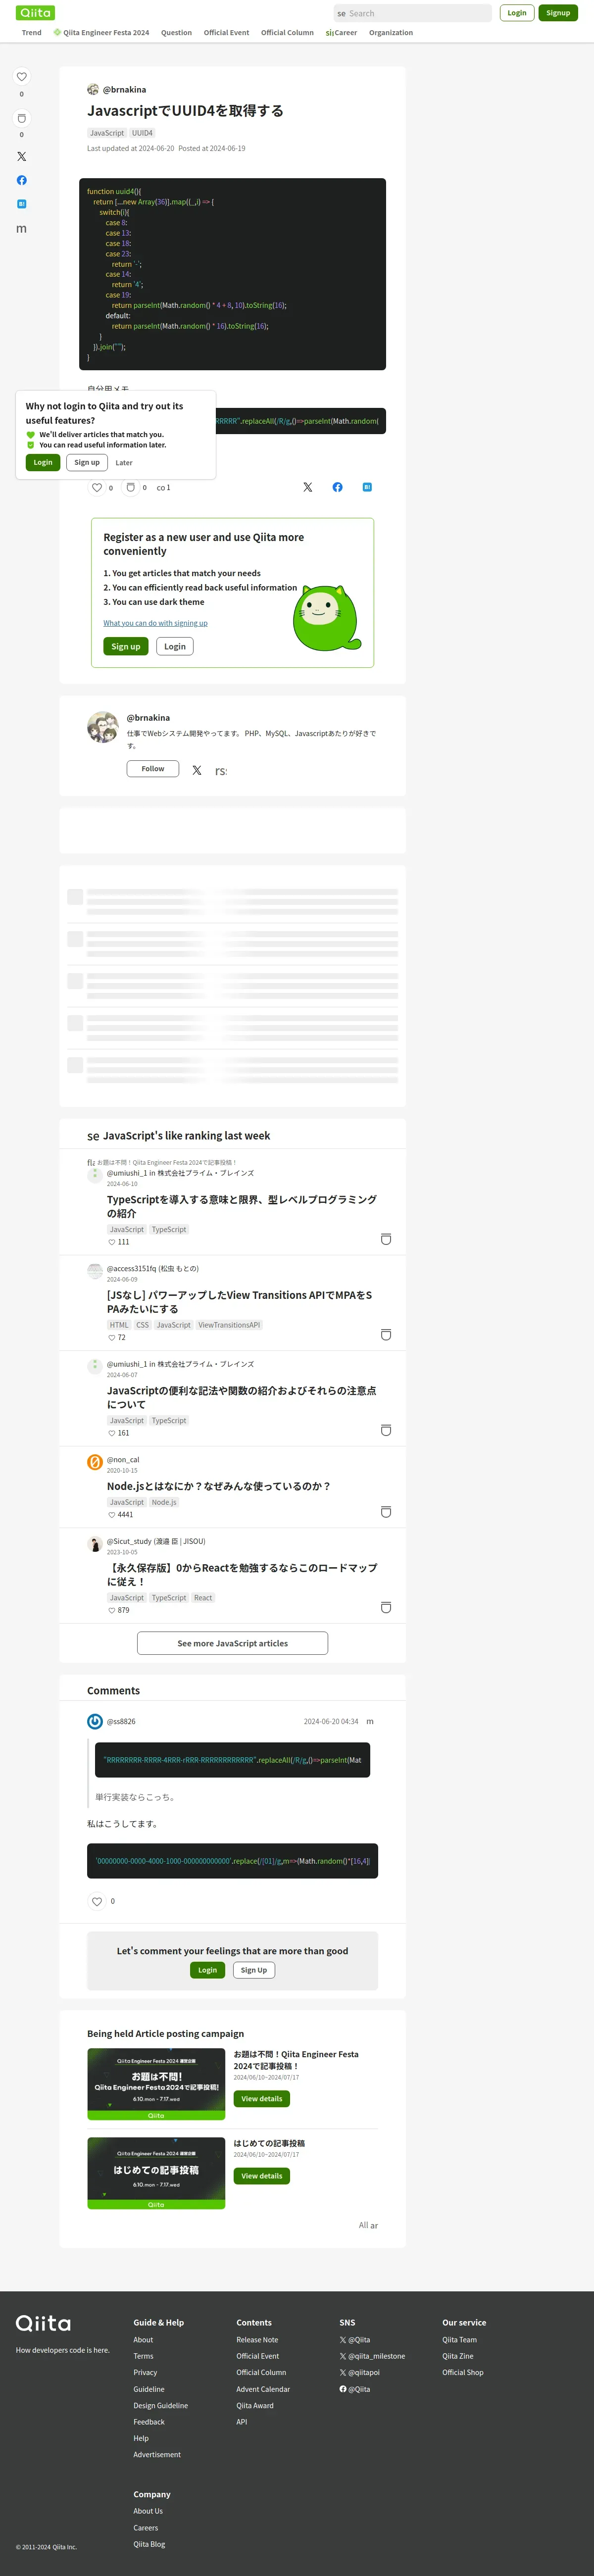The height and width of the screenshot is (2576, 594).
Task: Follow the author @brnakina
Action: pyautogui.click(x=153, y=769)
